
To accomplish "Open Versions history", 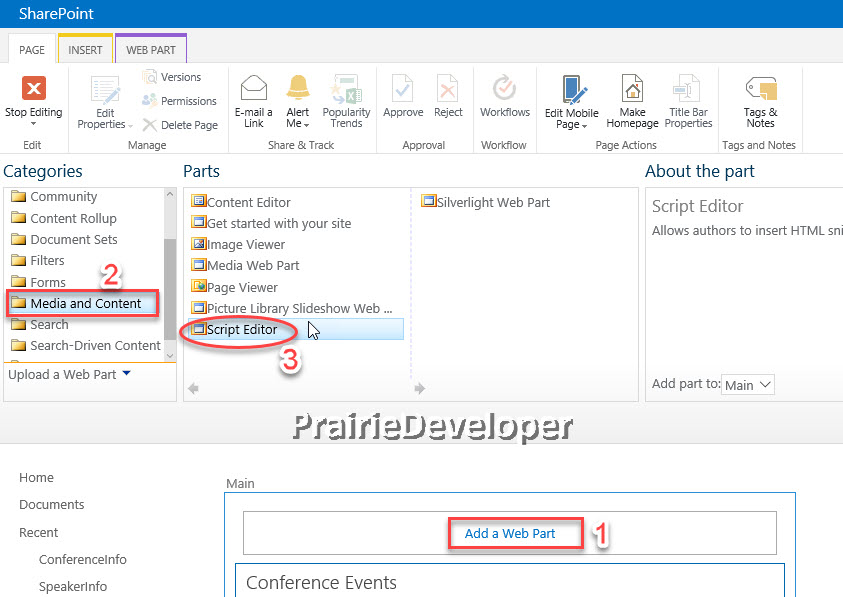I will pyautogui.click(x=172, y=77).
